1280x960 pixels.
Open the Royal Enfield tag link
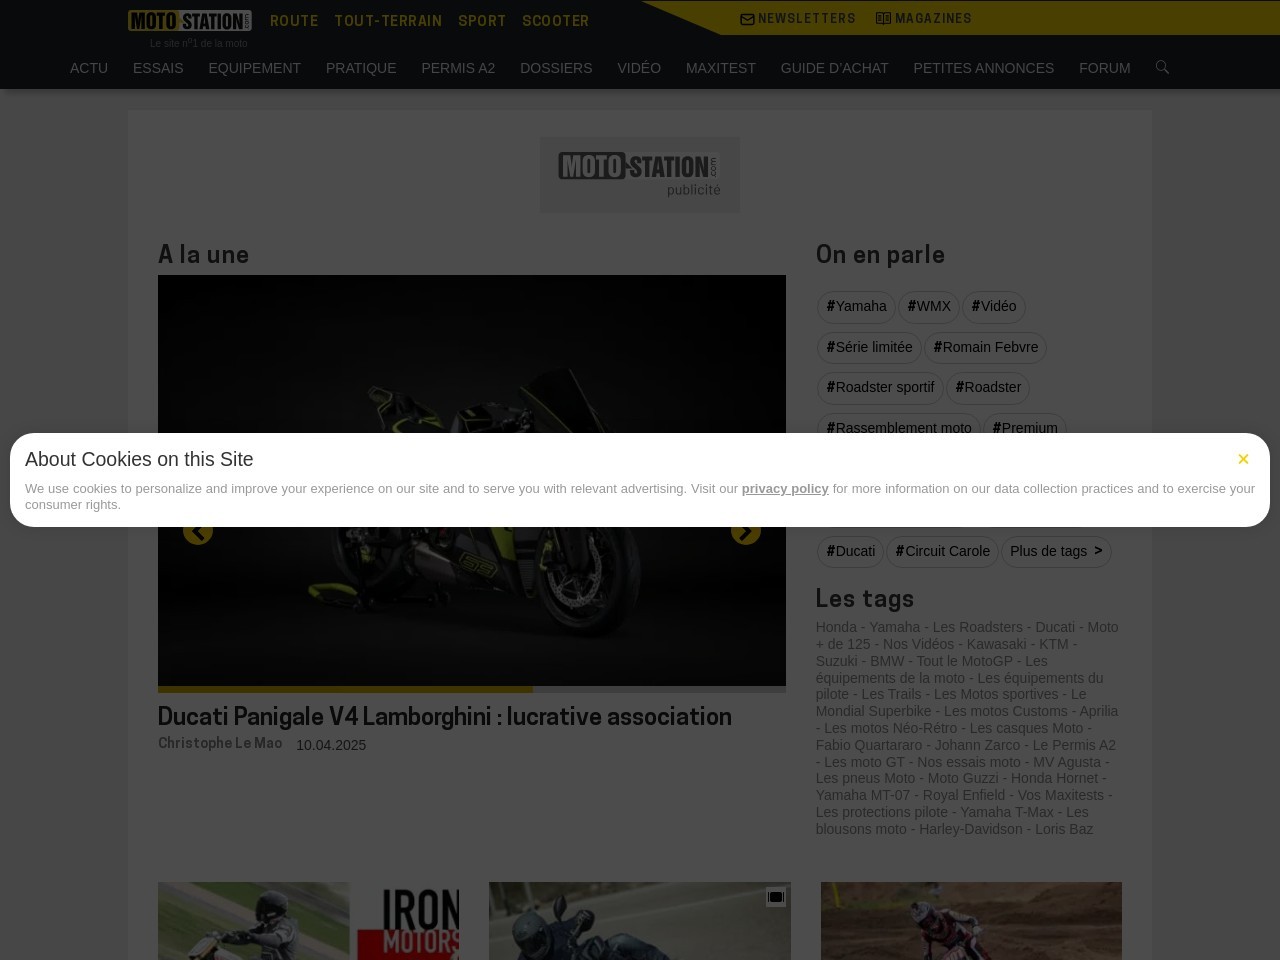point(964,795)
